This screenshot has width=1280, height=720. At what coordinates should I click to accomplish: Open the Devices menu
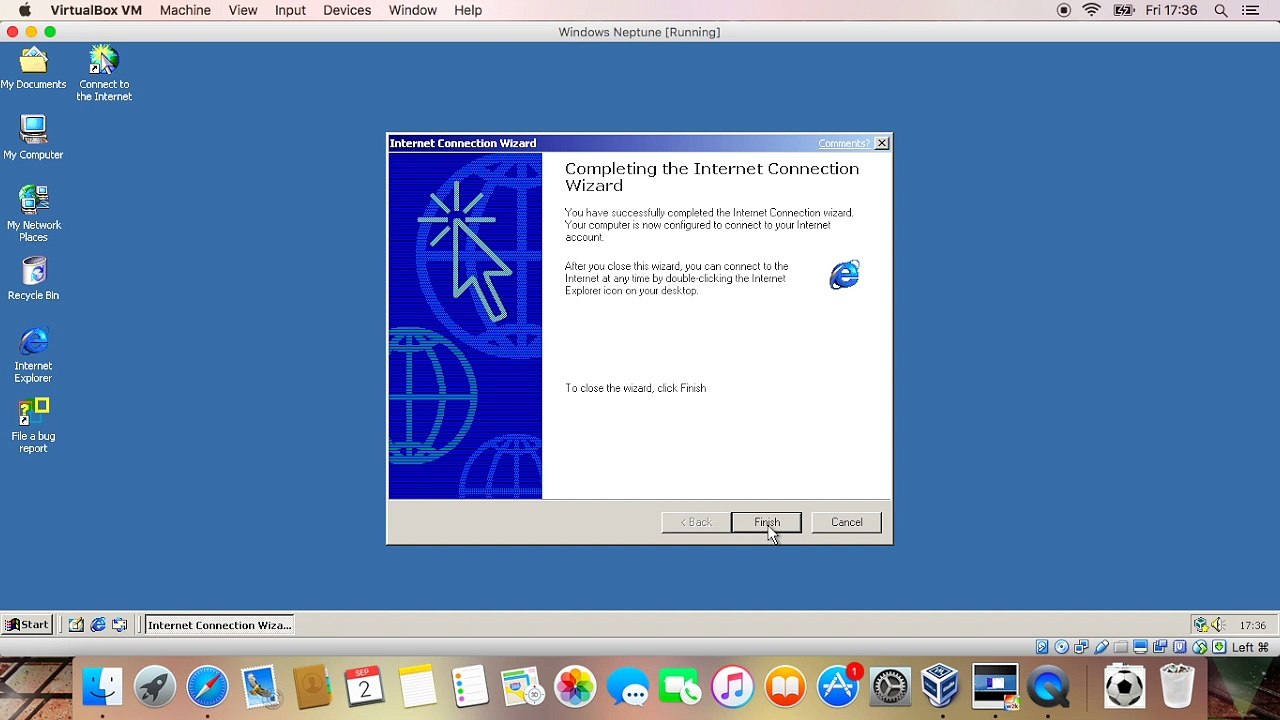point(347,10)
